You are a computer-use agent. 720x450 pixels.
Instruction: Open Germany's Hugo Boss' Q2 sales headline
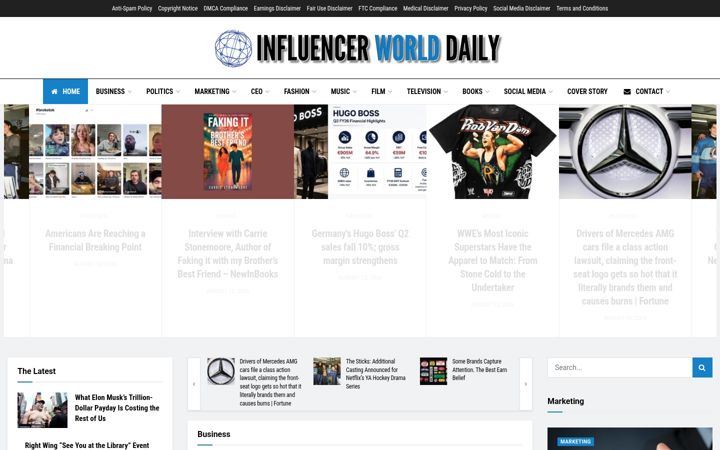pos(360,247)
